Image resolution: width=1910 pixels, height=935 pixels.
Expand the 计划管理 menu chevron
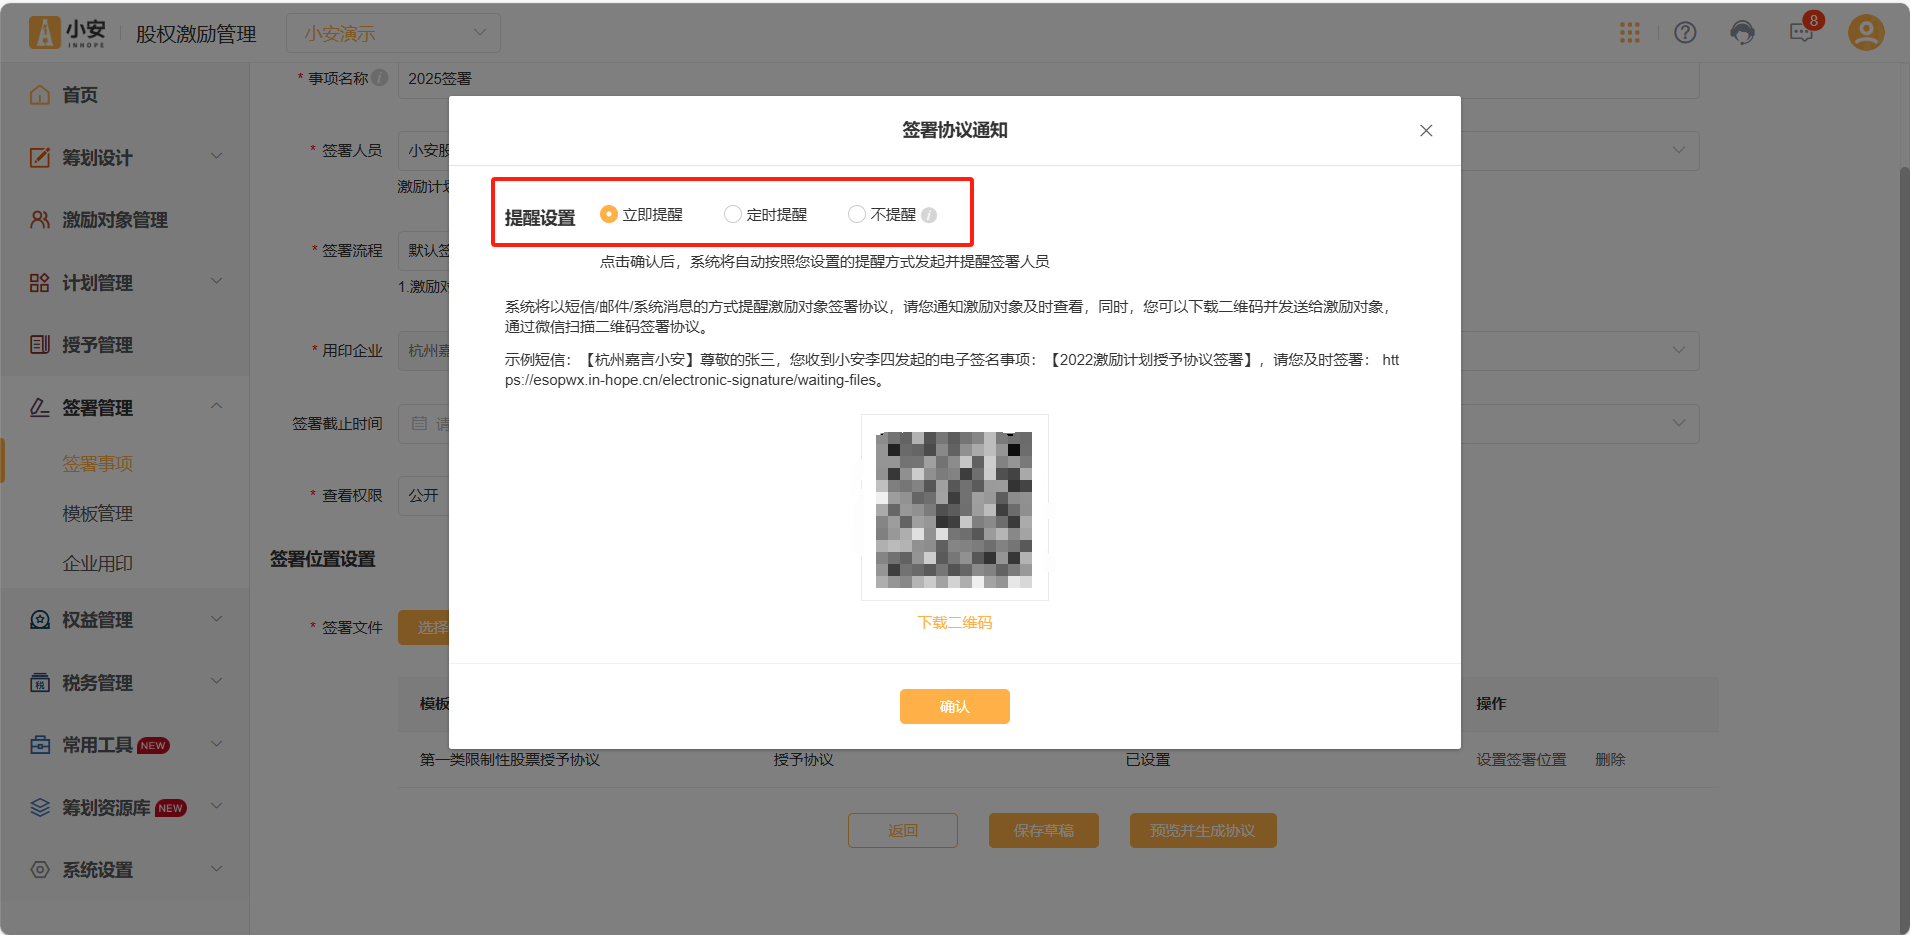[217, 281]
